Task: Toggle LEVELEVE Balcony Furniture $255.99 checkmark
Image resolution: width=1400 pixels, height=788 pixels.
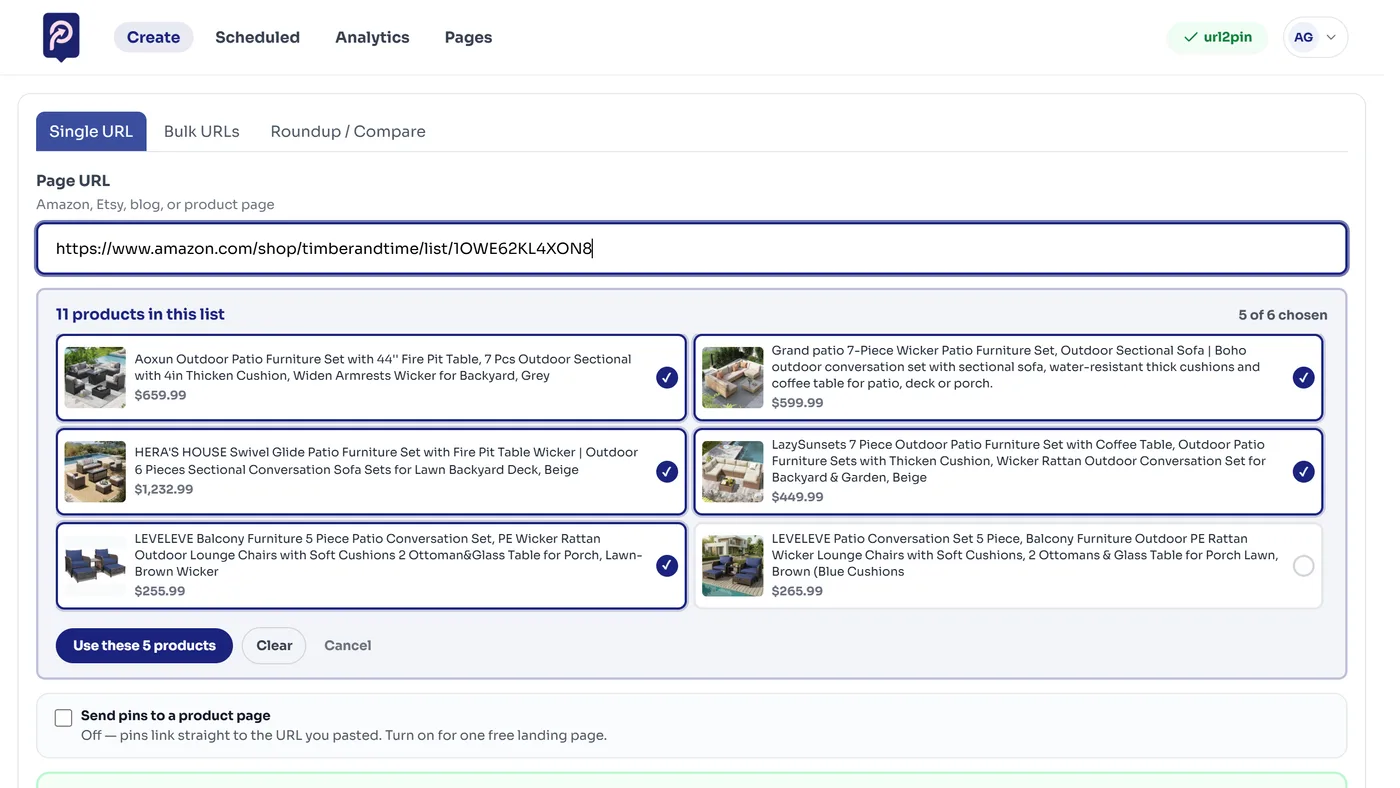Action: click(x=667, y=566)
